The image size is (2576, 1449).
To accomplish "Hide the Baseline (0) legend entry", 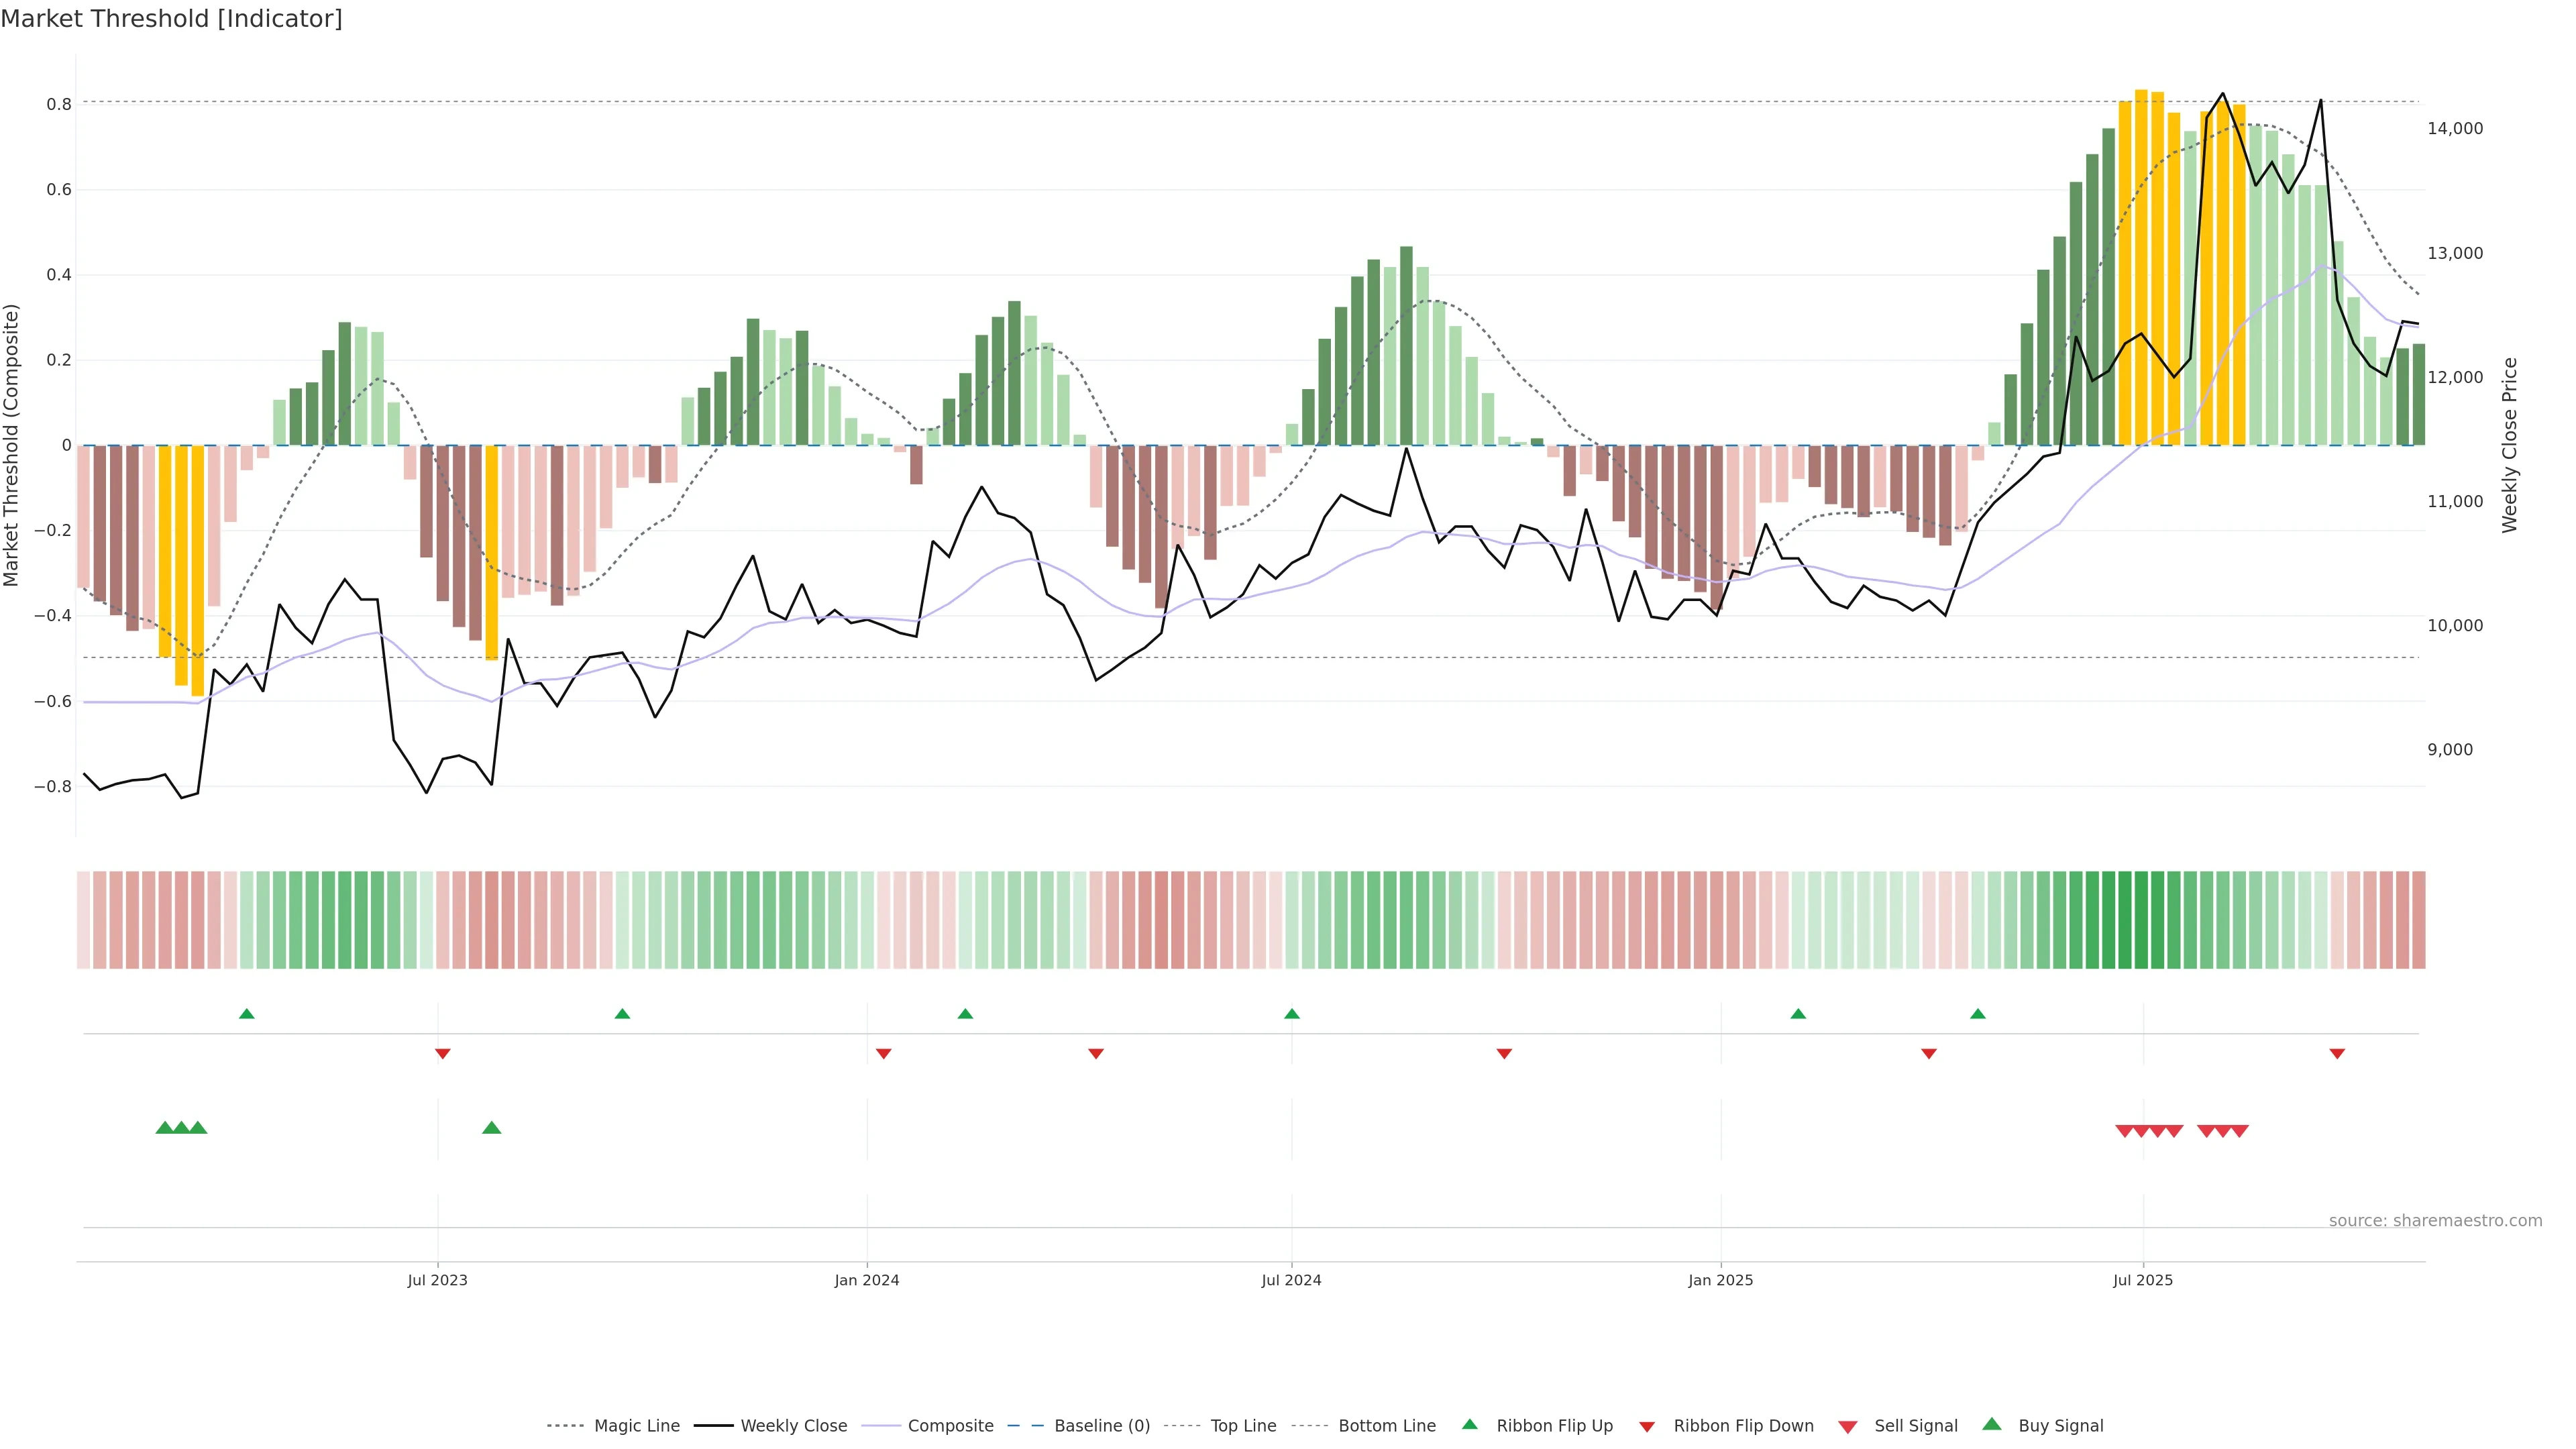I will [x=1101, y=1426].
